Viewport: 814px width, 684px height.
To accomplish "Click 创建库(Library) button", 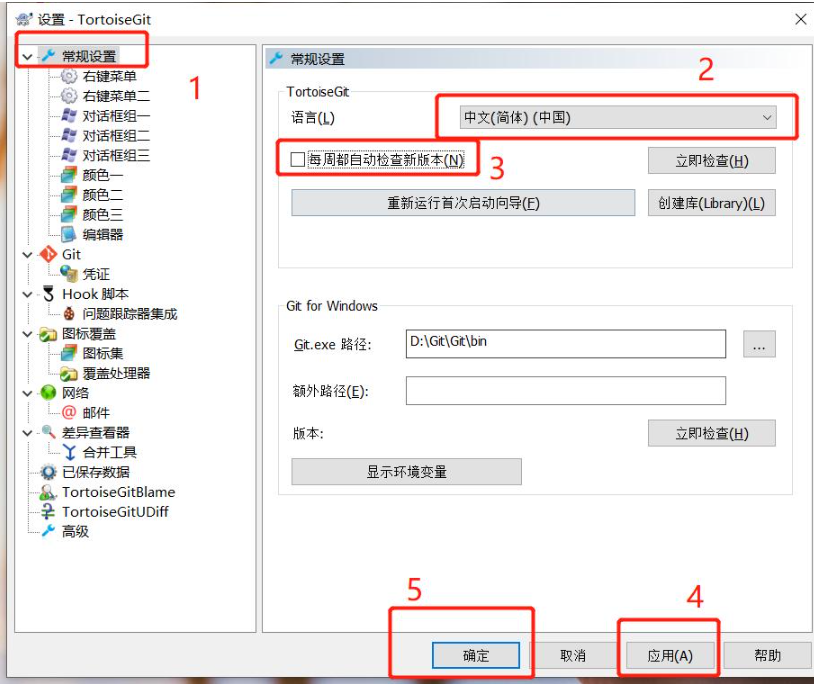I will tap(712, 202).
